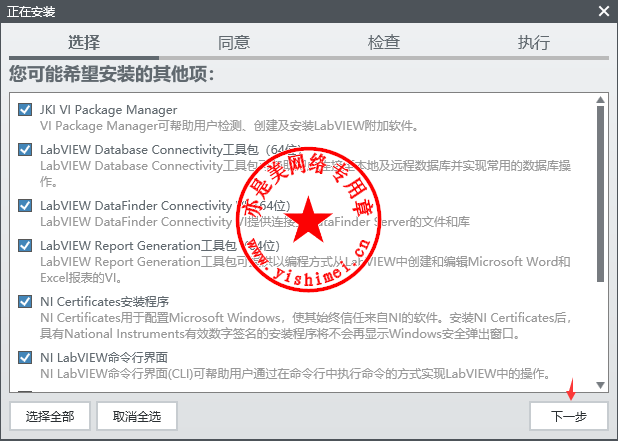The image size is (618, 441).
Task: Click 下一步 to continue installation
Action: (568, 415)
